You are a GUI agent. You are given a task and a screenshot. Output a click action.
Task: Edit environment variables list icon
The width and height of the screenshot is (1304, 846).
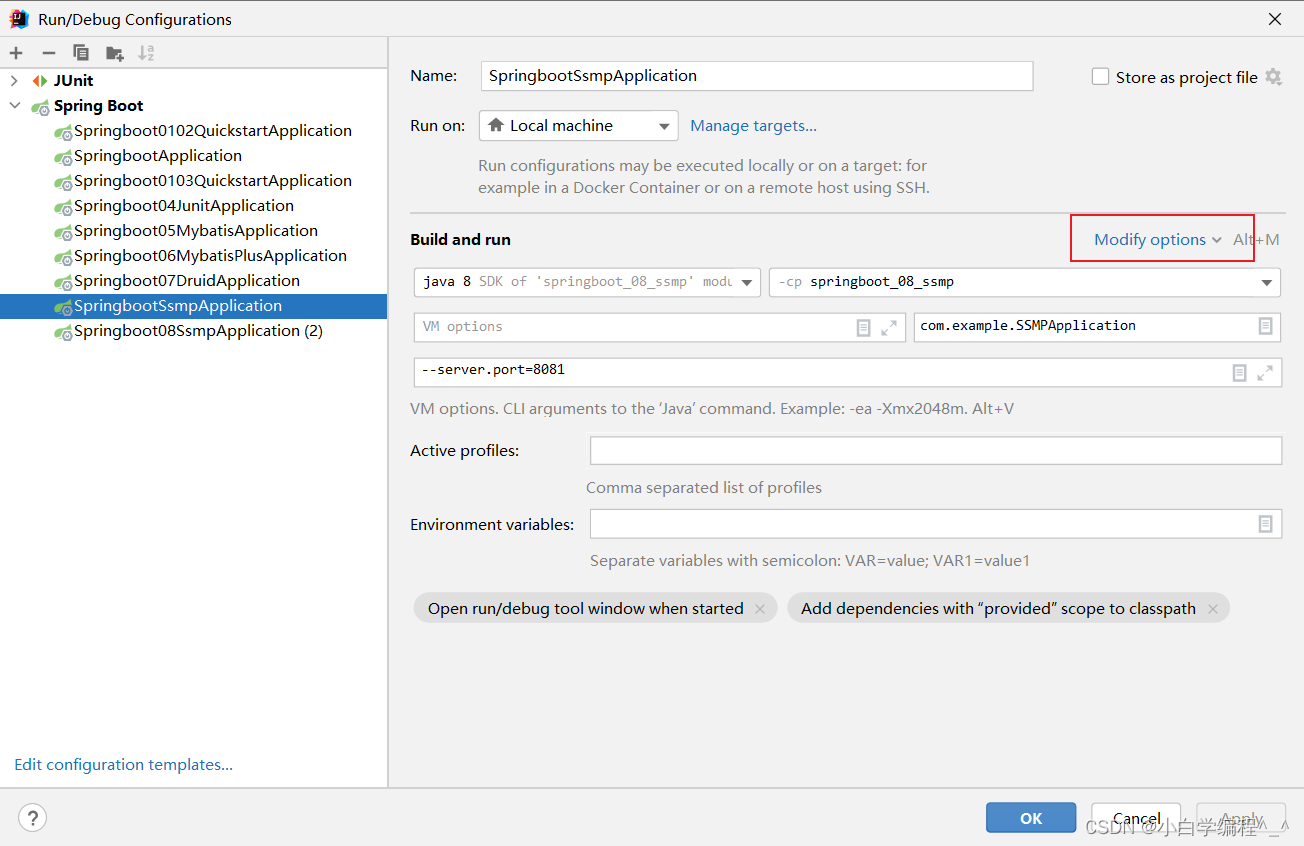[x=1265, y=524]
